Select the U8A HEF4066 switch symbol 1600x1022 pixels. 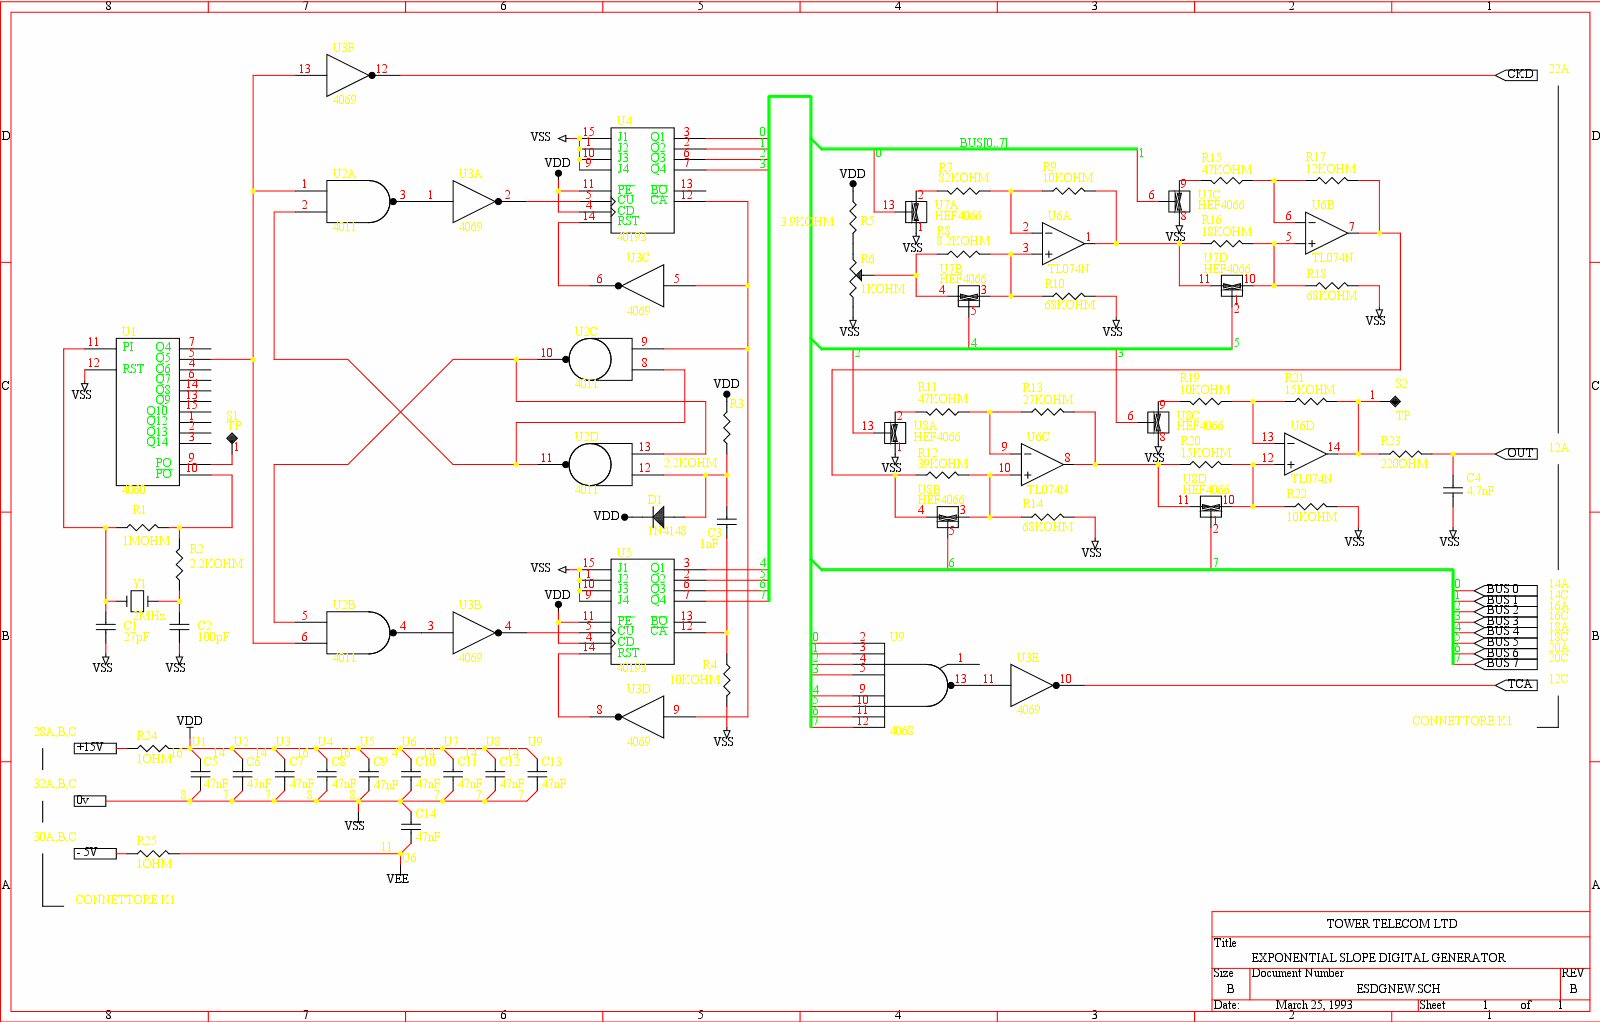point(895,433)
